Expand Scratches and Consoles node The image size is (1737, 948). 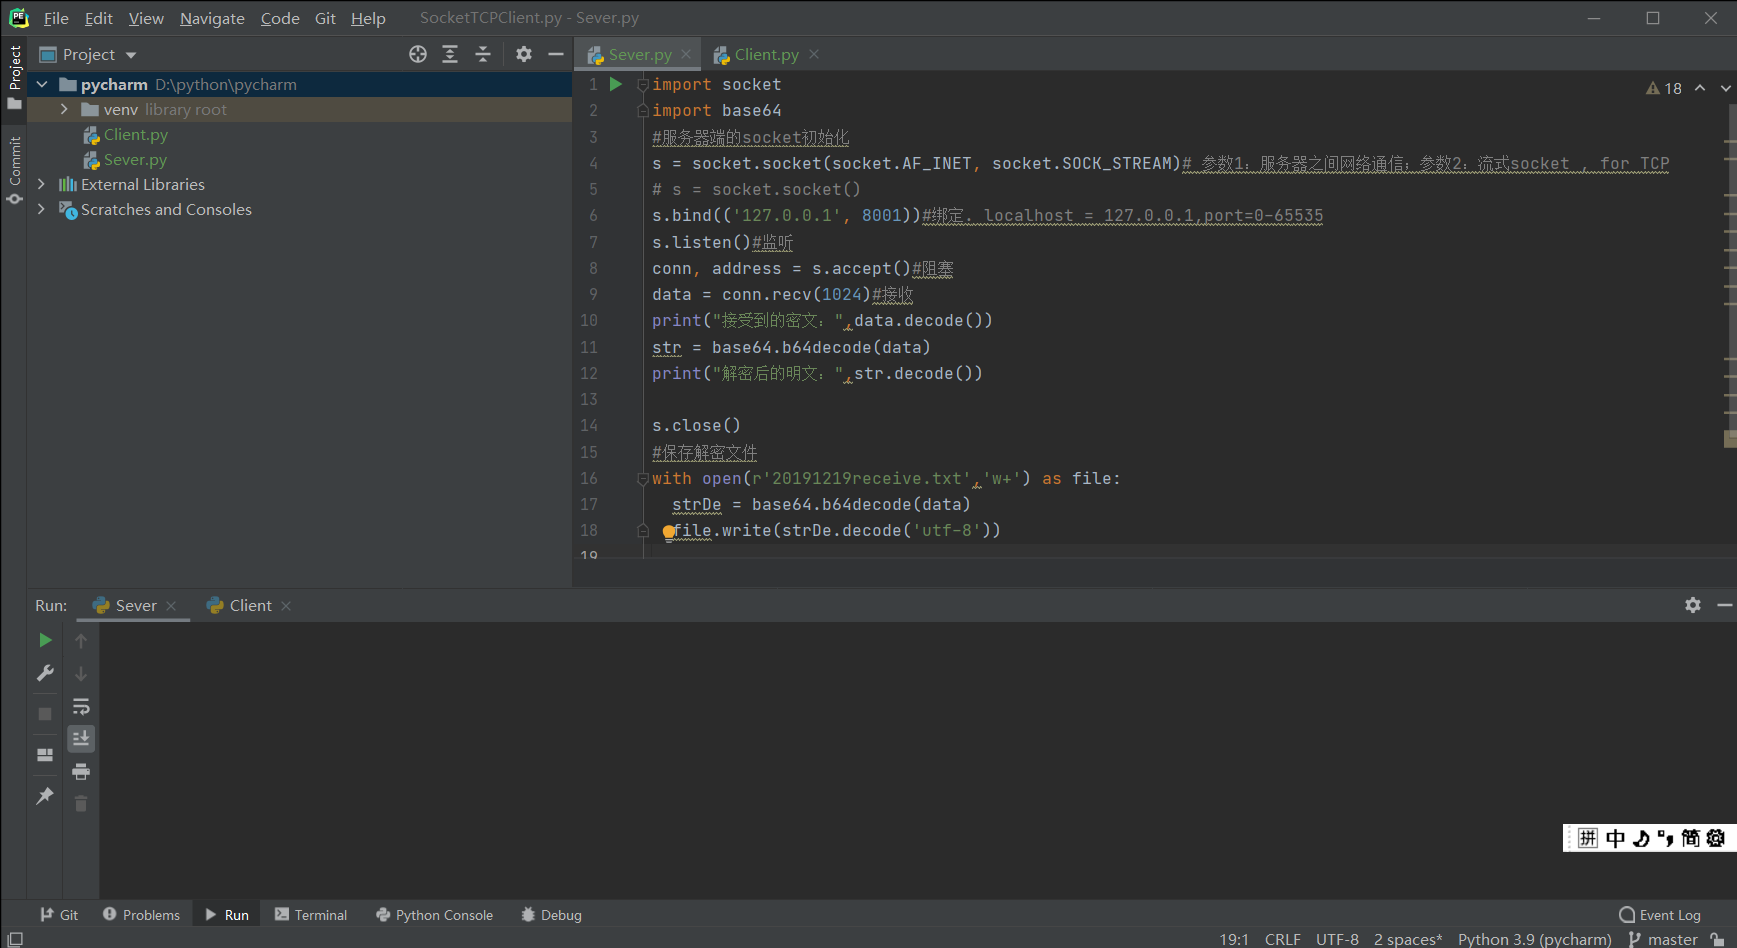tap(41, 209)
